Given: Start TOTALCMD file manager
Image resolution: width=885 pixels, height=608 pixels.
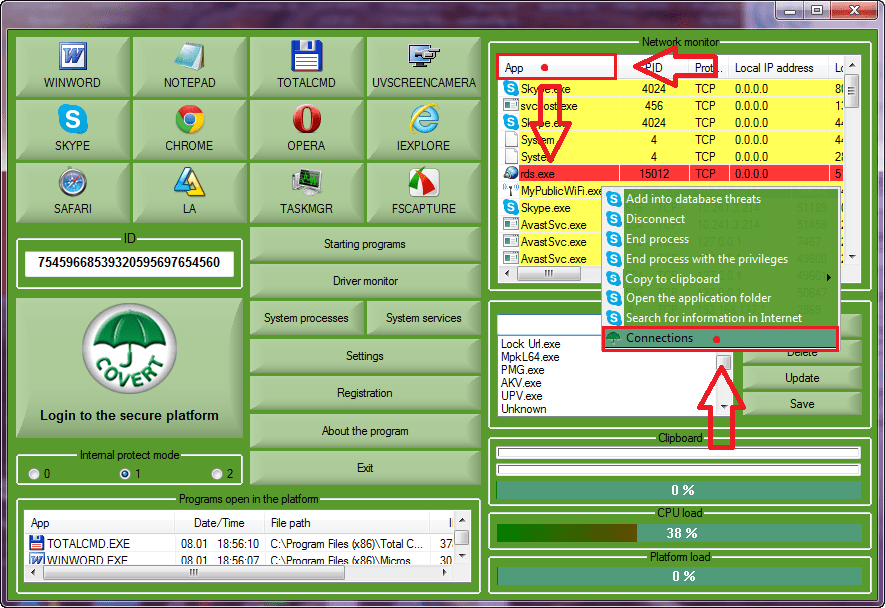Looking at the screenshot, I should pyautogui.click(x=306, y=66).
